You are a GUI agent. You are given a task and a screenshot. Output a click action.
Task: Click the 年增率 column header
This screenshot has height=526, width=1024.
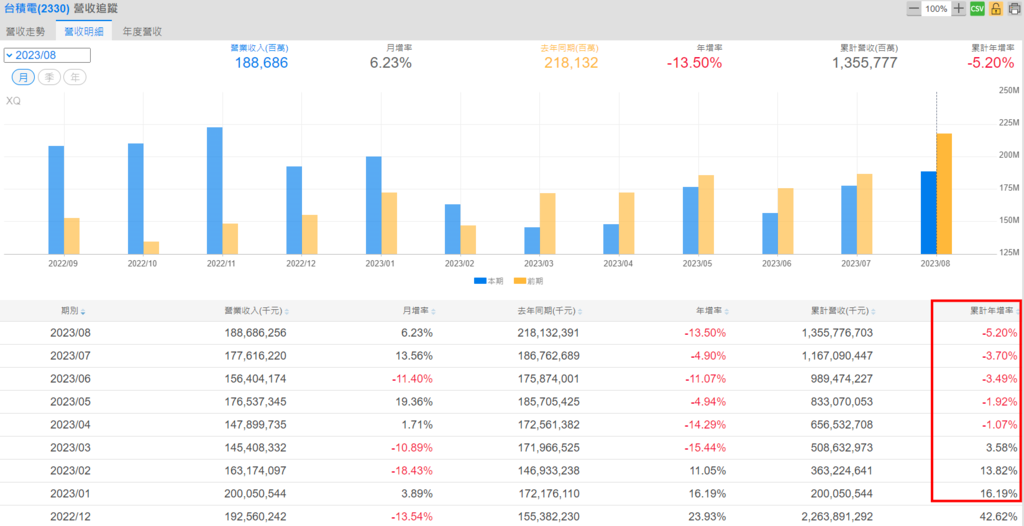(x=711, y=312)
